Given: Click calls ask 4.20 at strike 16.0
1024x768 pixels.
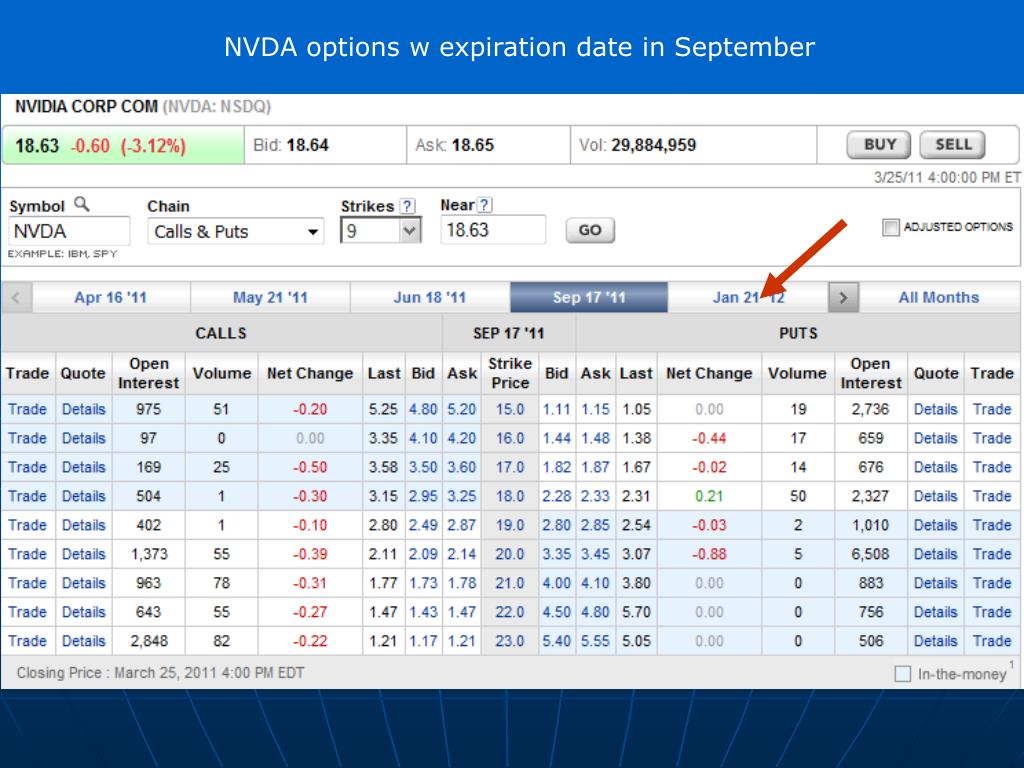Looking at the screenshot, I should point(462,438).
